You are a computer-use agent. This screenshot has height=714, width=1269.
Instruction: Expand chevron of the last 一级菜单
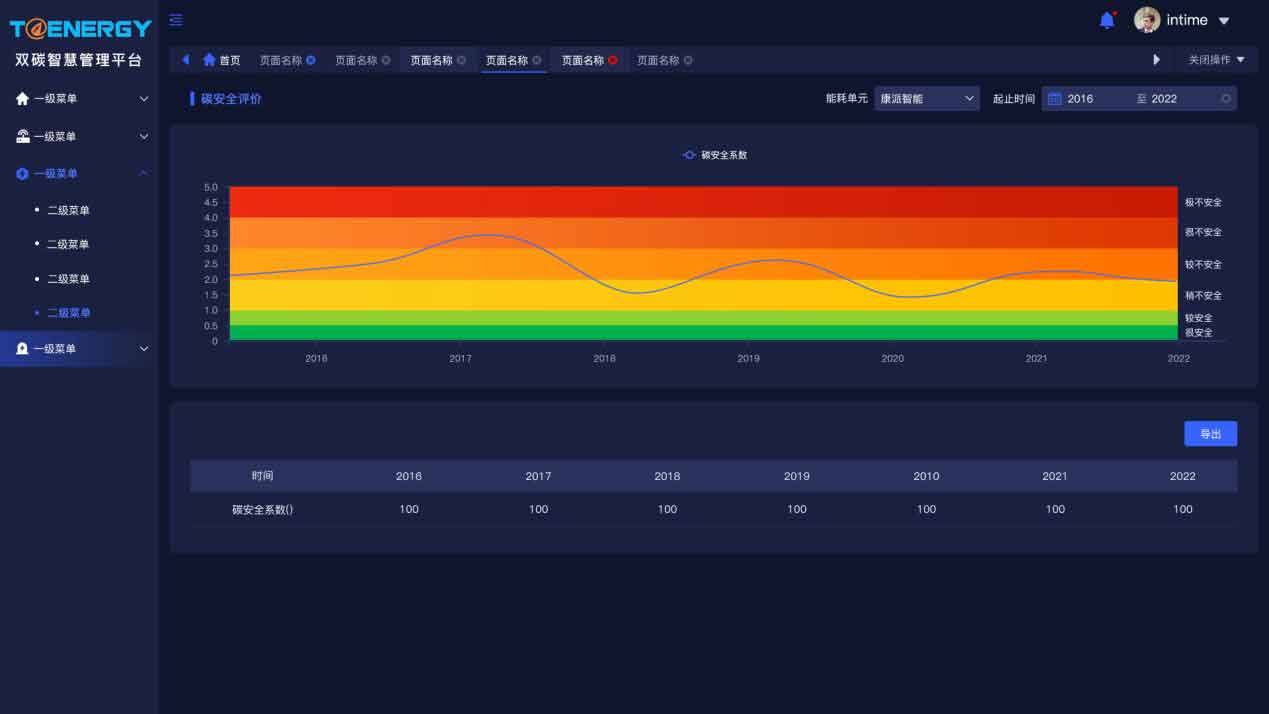tap(144, 348)
